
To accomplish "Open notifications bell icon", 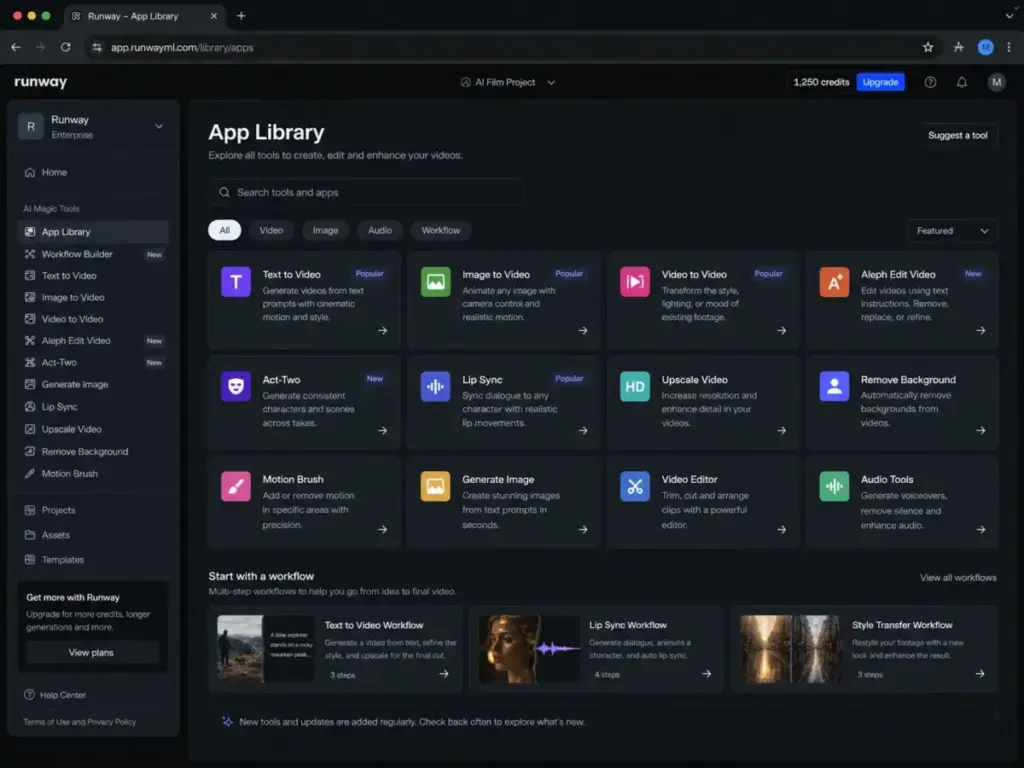I will pyautogui.click(x=962, y=82).
